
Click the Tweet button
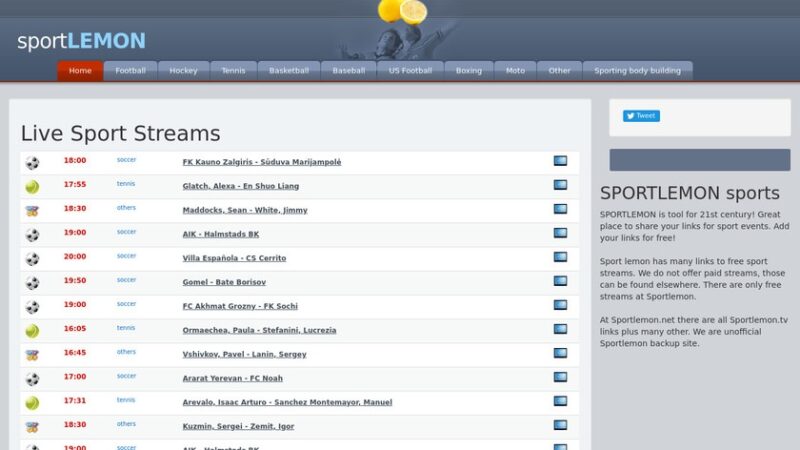[x=641, y=116]
